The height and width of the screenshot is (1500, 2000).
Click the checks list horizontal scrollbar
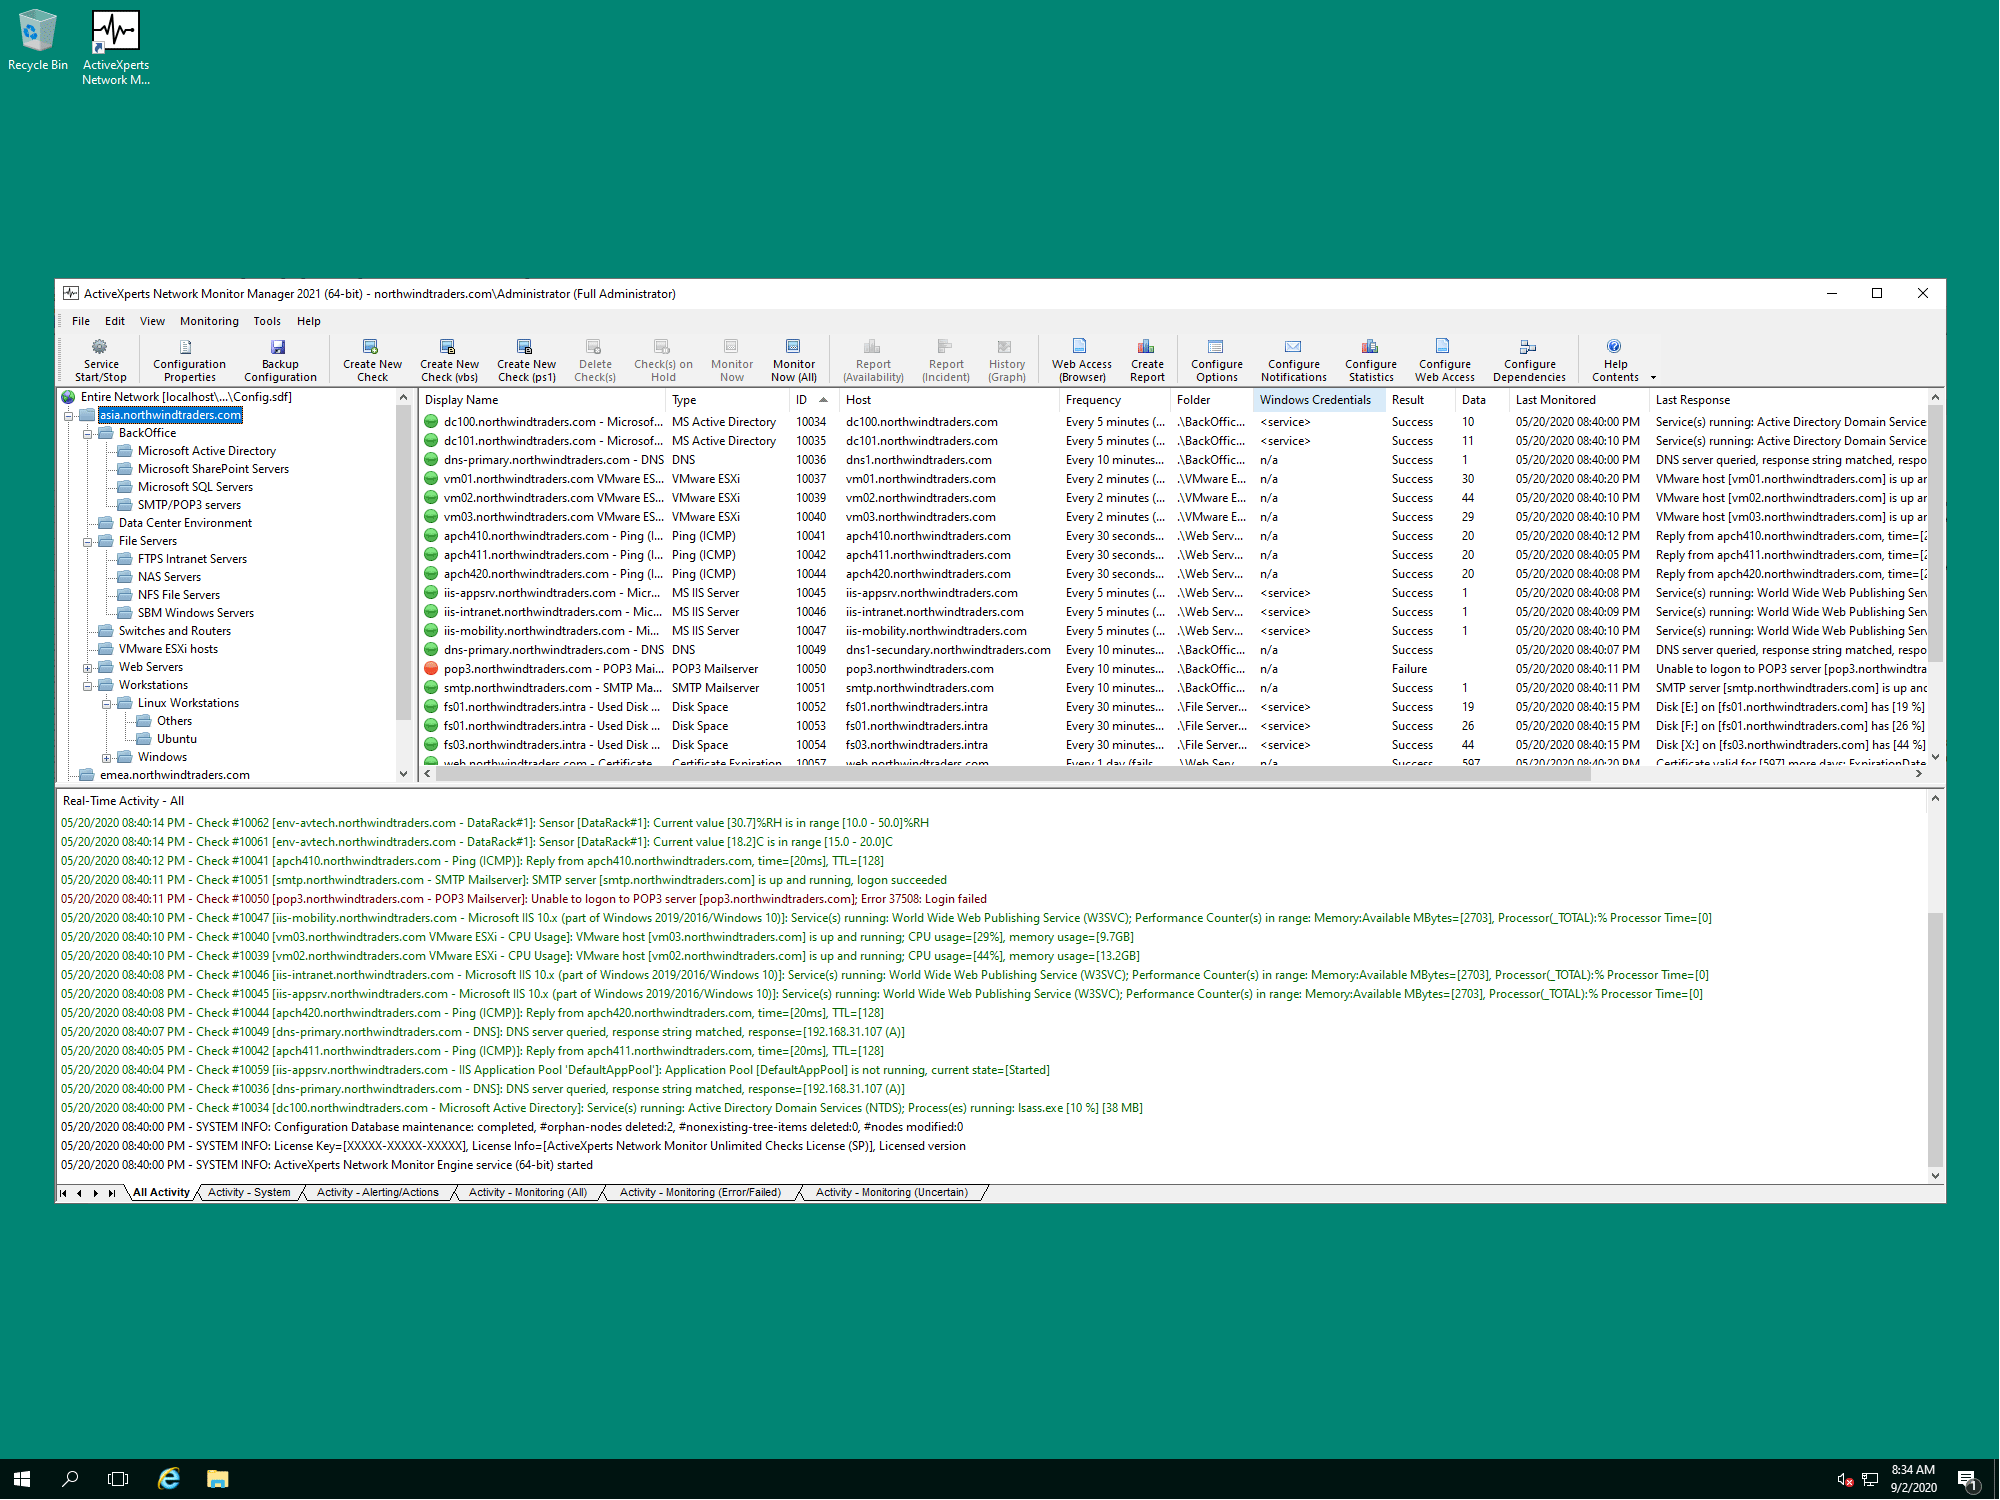click(1012, 773)
